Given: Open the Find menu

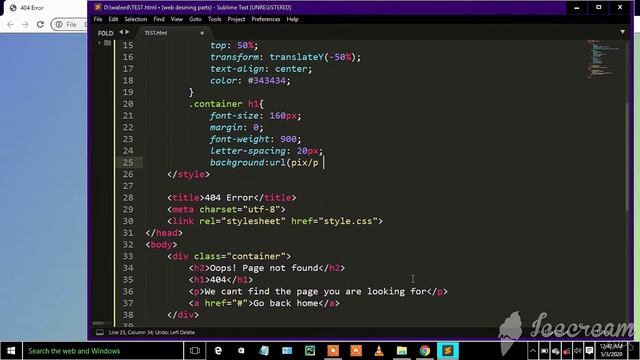Looking at the screenshot, I should pyautogui.click(x=159, y=19).
